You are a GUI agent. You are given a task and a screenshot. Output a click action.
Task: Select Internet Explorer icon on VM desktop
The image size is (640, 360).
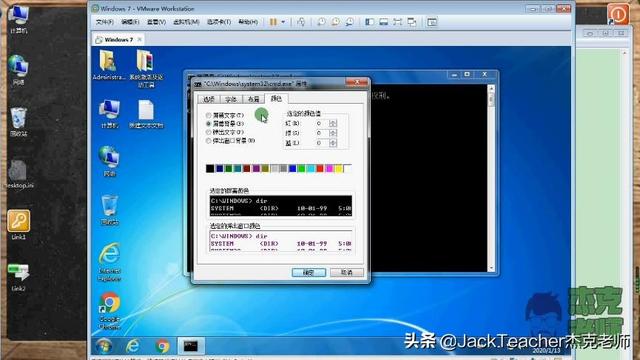point(109,262)
